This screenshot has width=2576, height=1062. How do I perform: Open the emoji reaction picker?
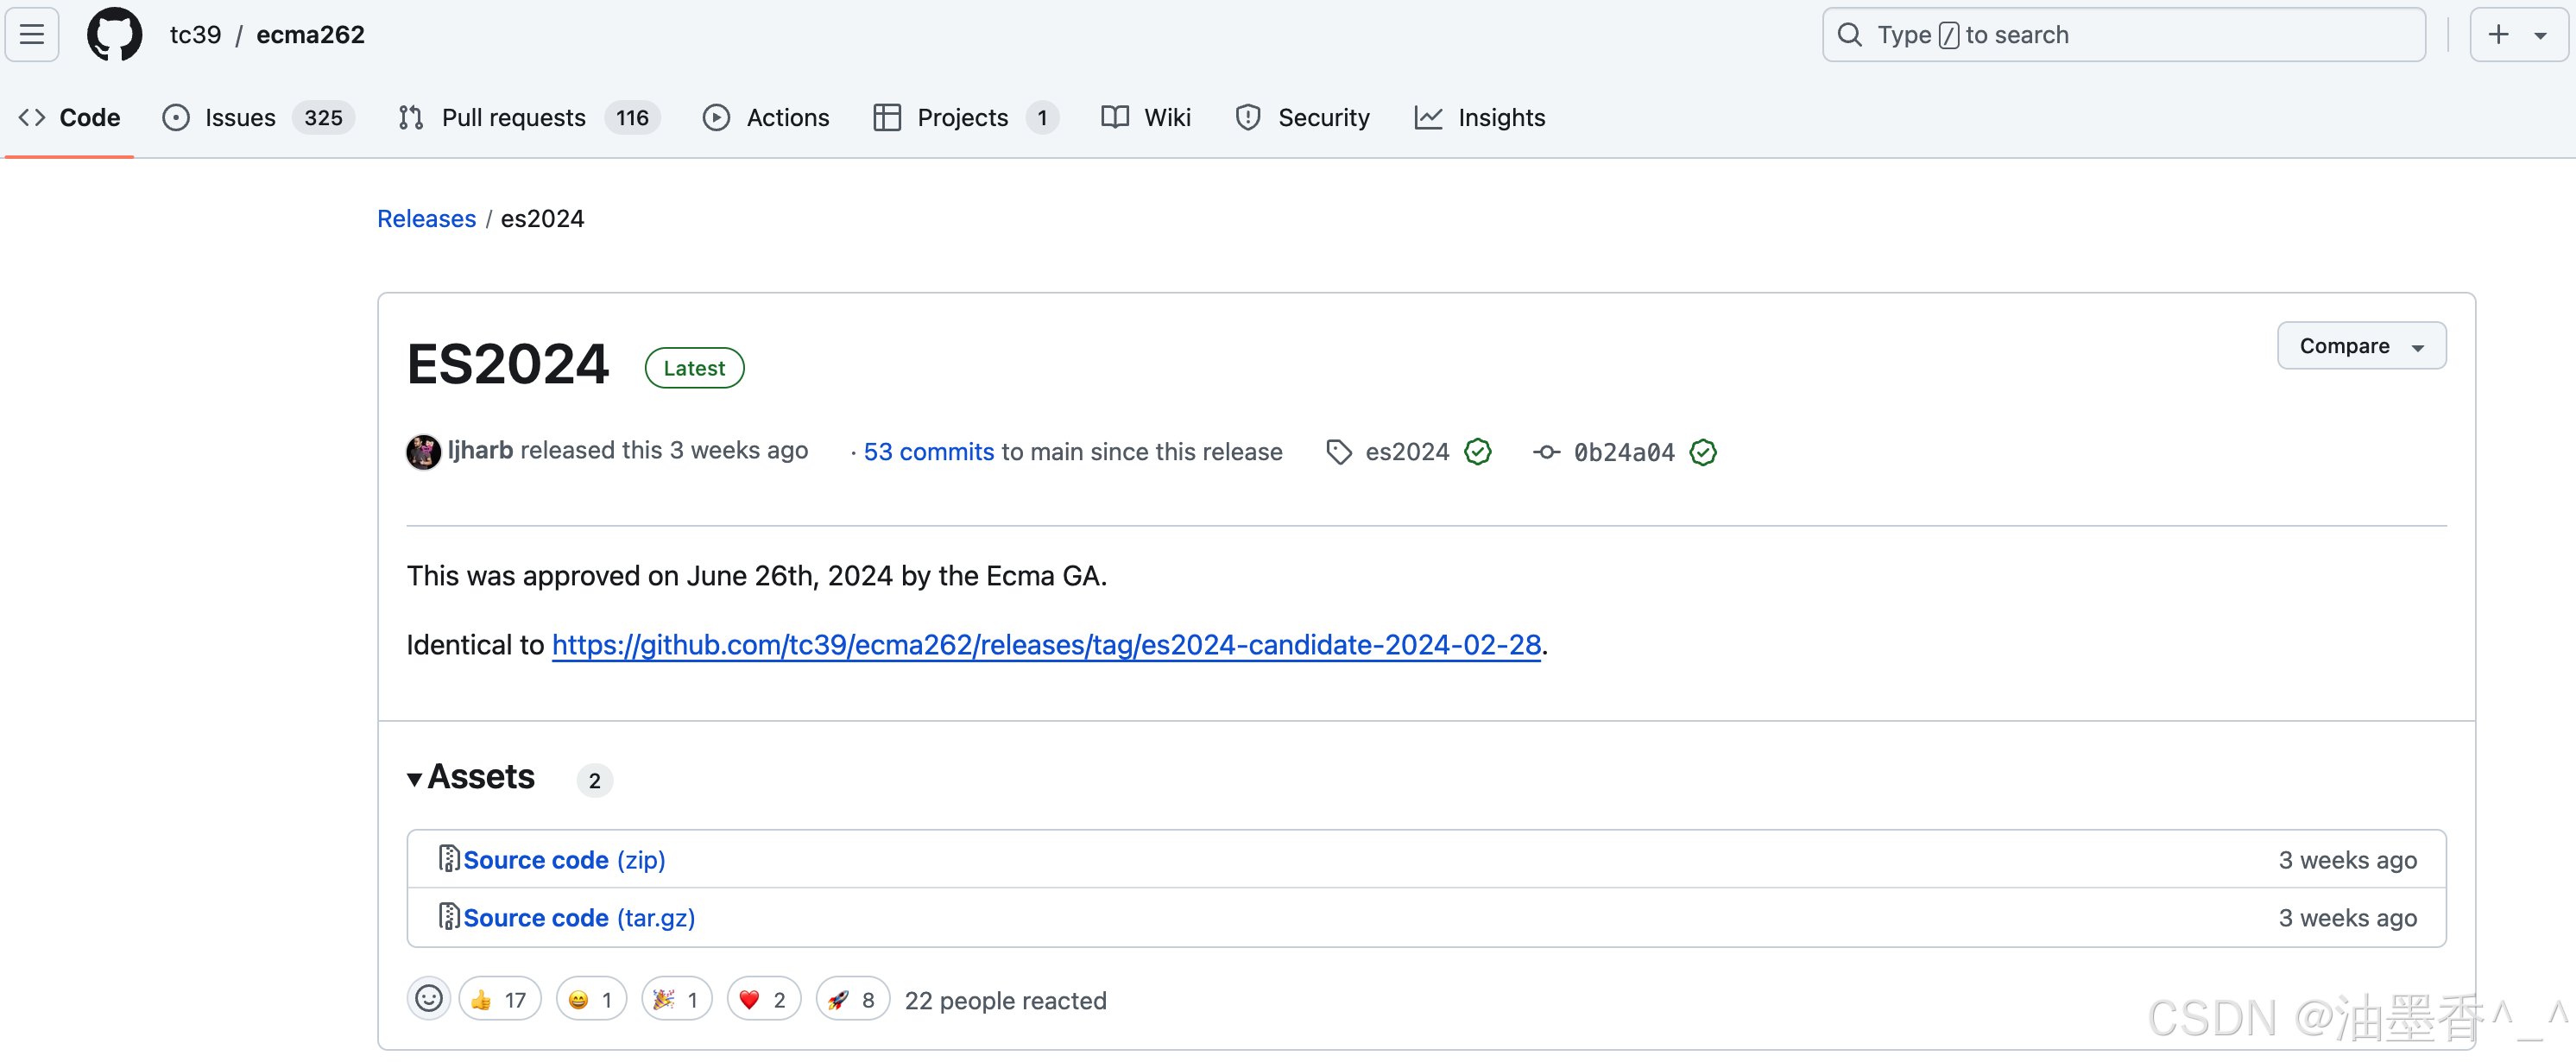coord(429,998)
